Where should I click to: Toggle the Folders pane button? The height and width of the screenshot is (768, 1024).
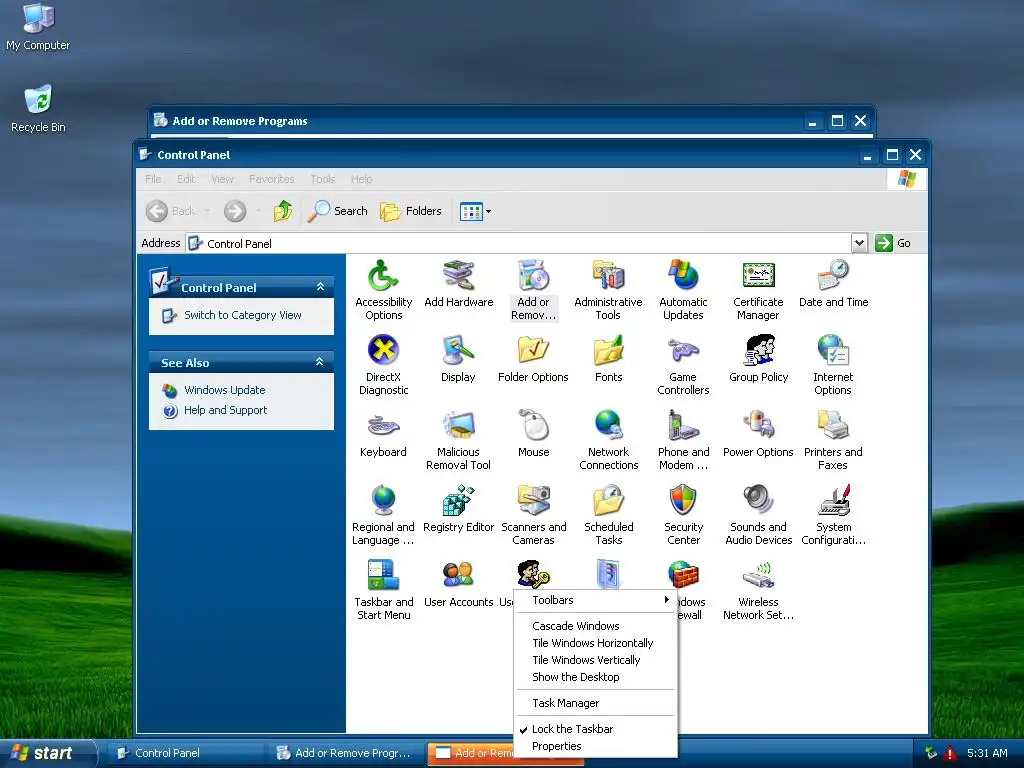coord(411,211)
